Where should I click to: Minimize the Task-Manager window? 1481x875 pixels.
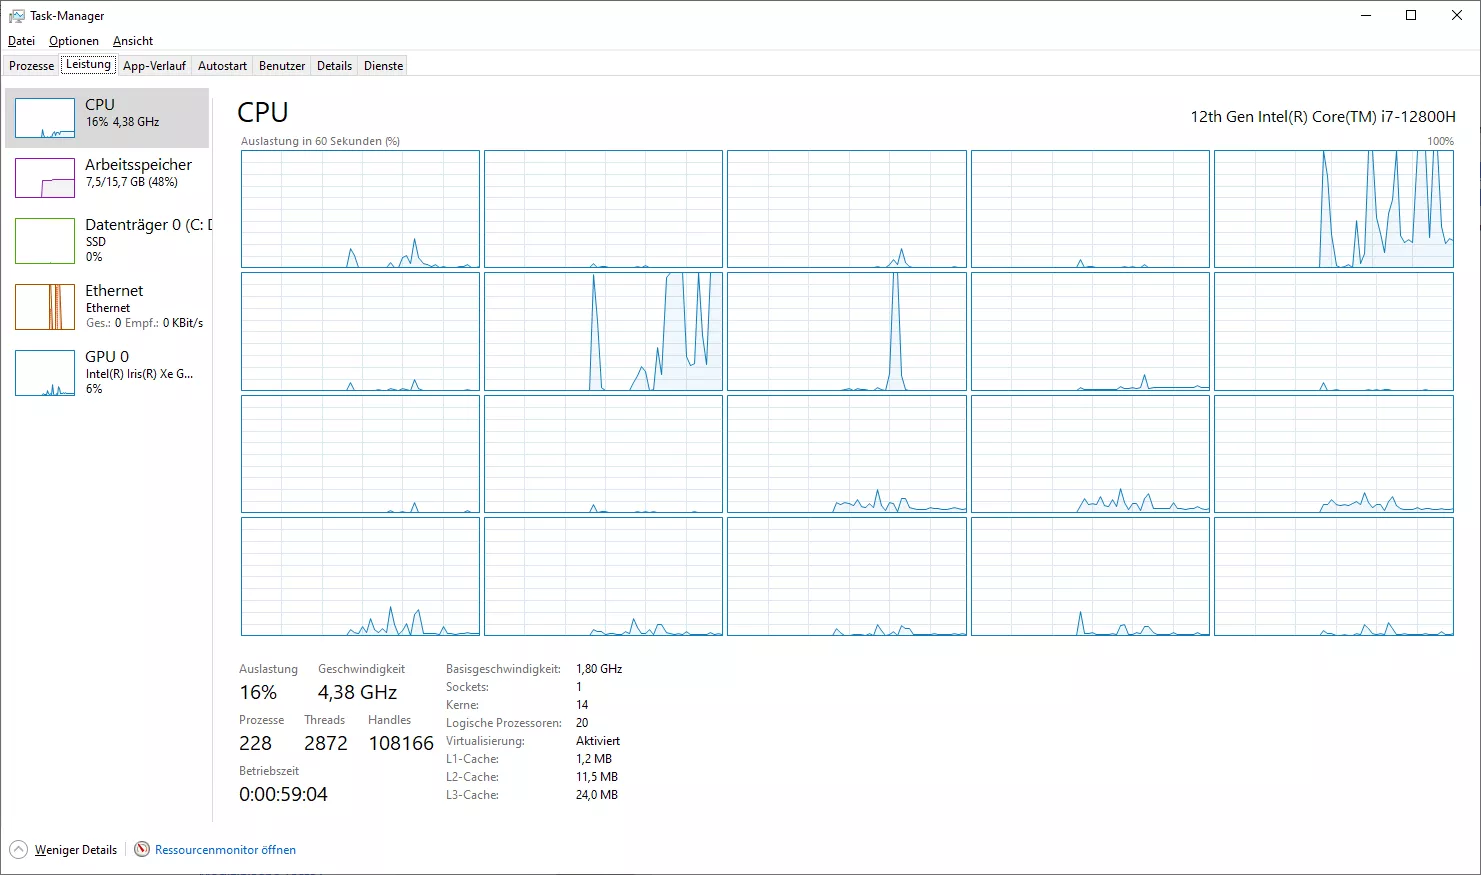1366,15
